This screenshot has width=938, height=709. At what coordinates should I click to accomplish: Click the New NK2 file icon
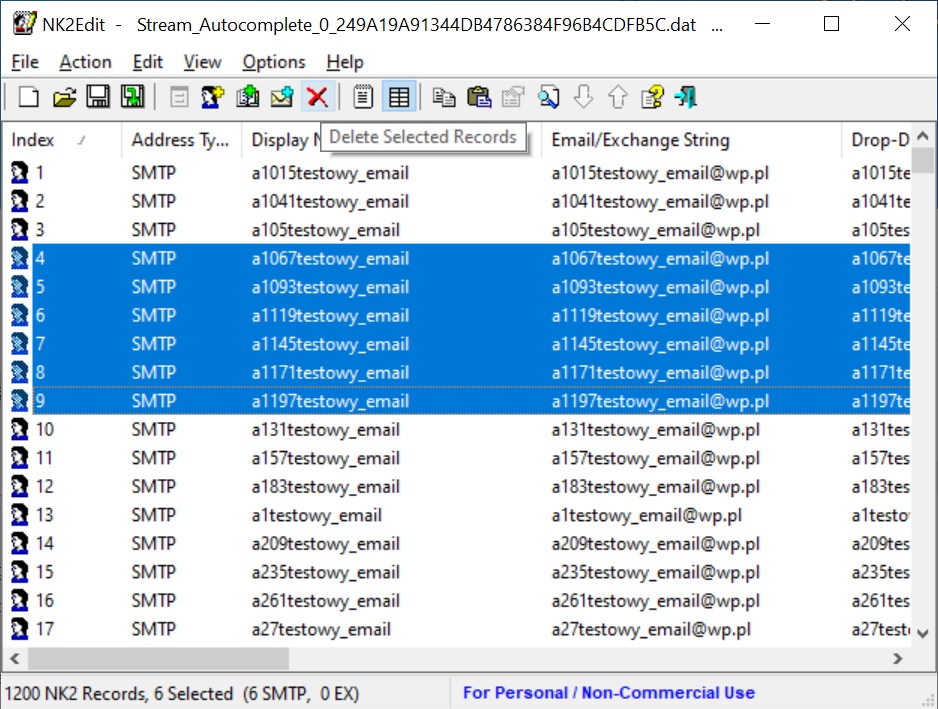30,97
